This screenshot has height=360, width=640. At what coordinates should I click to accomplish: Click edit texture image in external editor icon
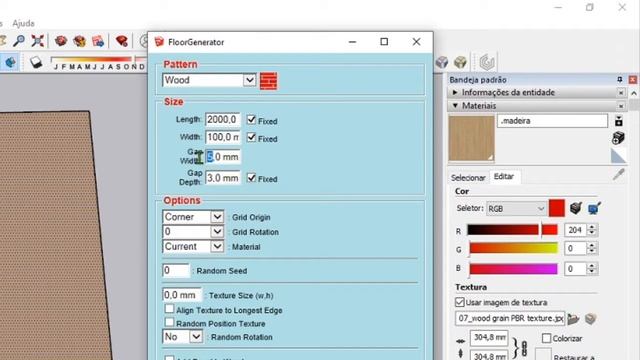591,319
